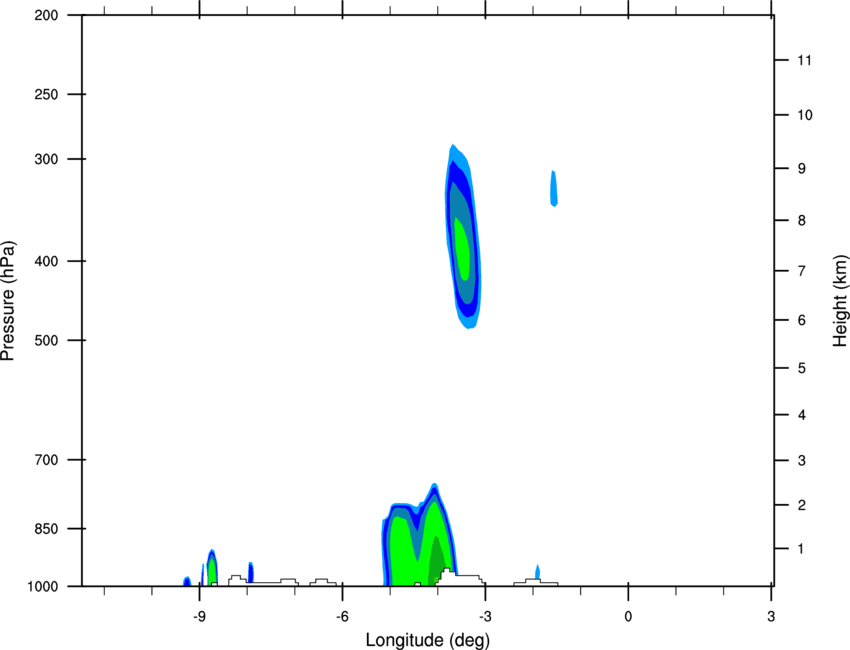Click the 300 pressure tick label
Image resolution: width=850 pixels, height=650 pixels.
[x=46, y=159]
